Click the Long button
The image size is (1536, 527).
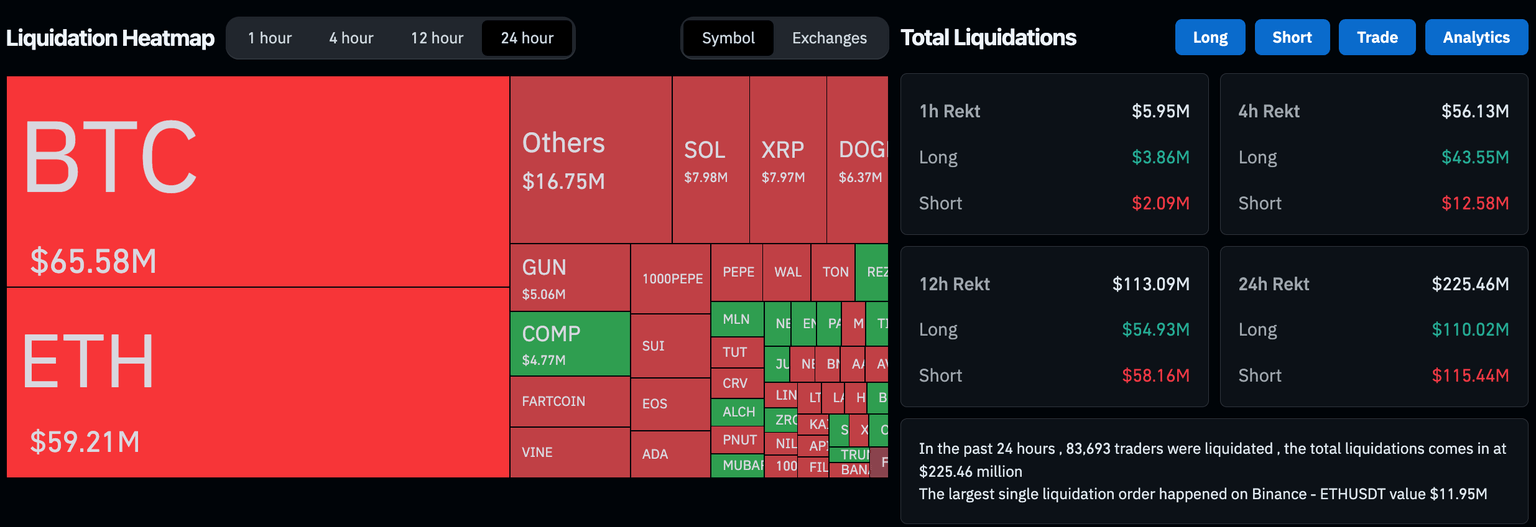[x=1210, y=37]
